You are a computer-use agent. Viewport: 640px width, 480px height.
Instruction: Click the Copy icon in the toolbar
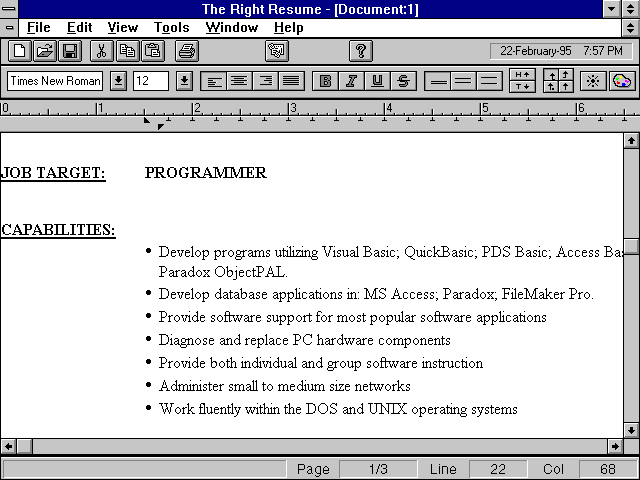127,50
